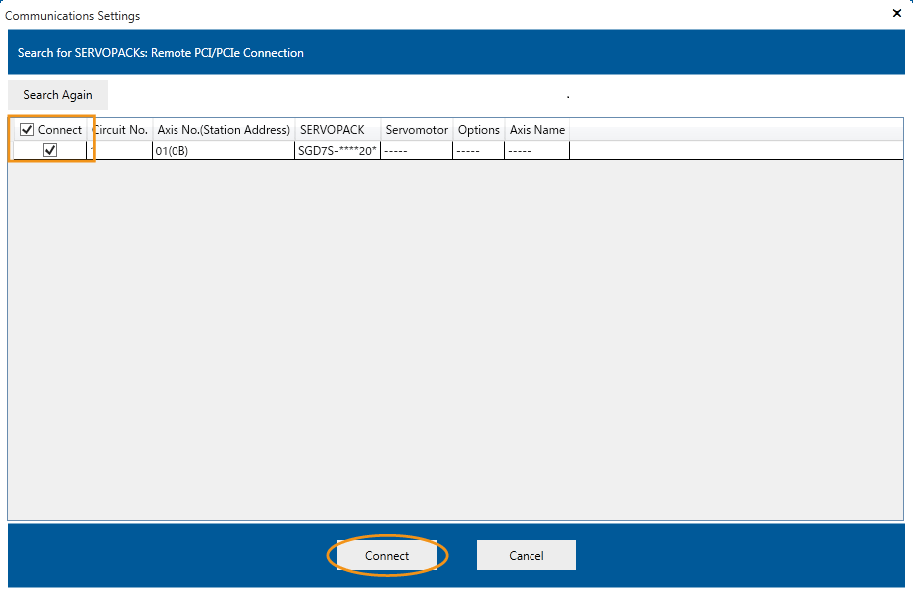Select the Options column header
Image resolution: width=913 pixels, height=595 pixels.
tap(478, 130)
